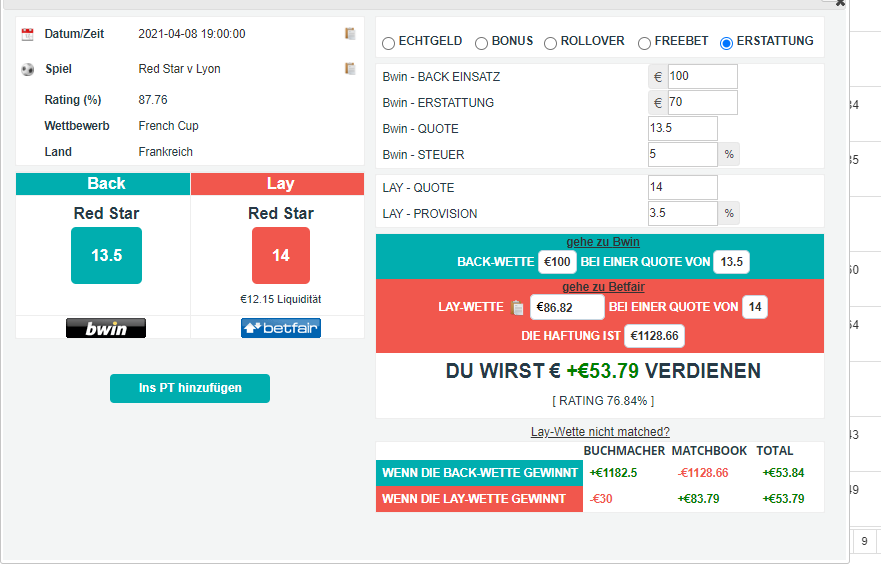Image resolution: width=881 pixels, height=582 pixels.
Task: Click the 'Ins PT hinzufügen' button
Action: 190,388
